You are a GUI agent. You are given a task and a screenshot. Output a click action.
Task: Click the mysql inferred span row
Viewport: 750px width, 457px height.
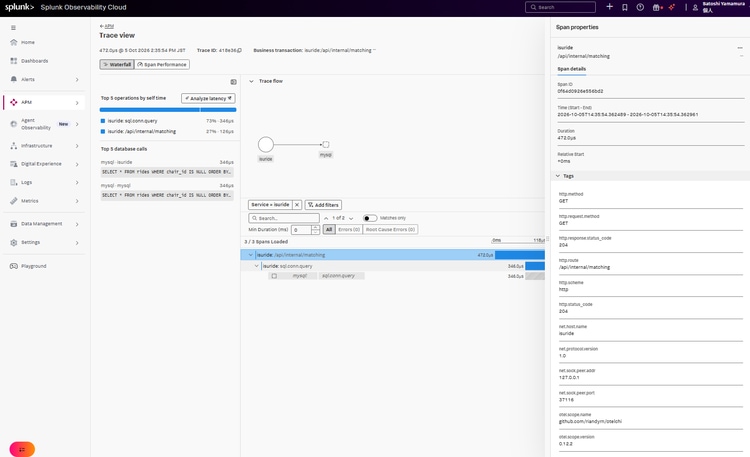point(392,276)
